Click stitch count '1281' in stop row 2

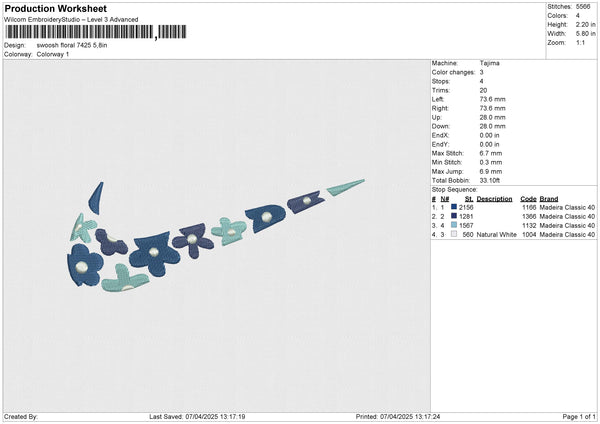466,217
